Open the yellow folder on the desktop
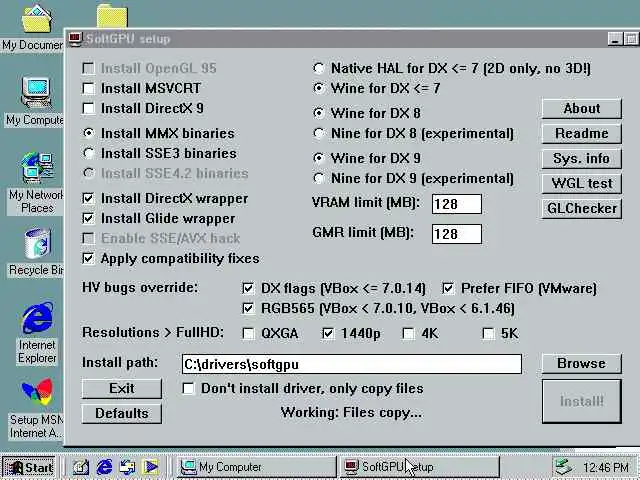 click(112, 16)
